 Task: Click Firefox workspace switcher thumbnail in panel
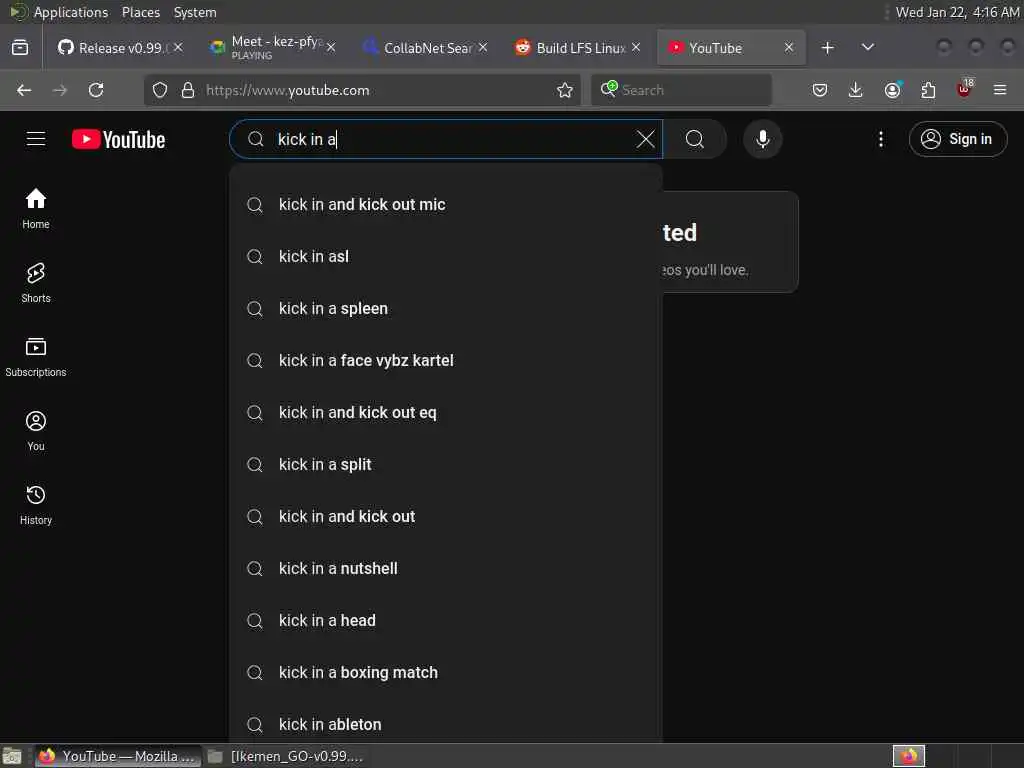click(909, 756)
